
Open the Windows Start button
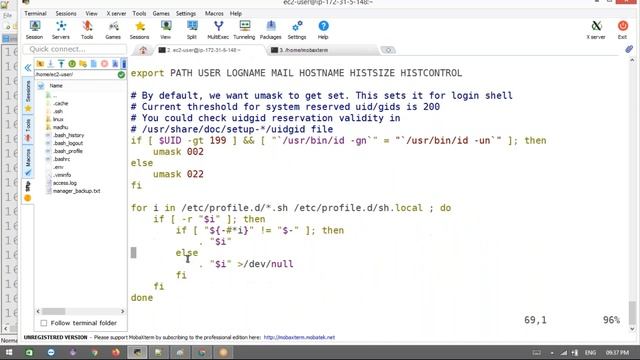[8, 352]
